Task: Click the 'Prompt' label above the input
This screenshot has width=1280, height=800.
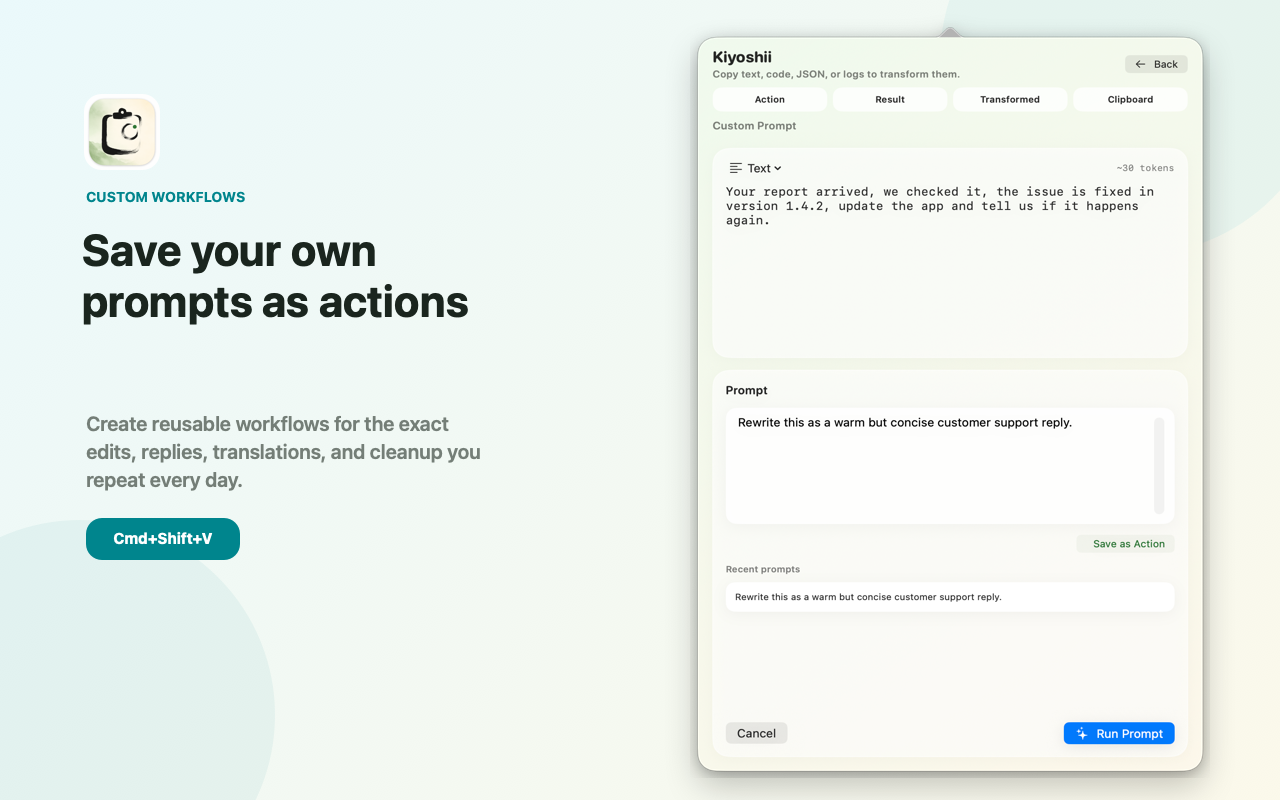Action: (747, 390)
